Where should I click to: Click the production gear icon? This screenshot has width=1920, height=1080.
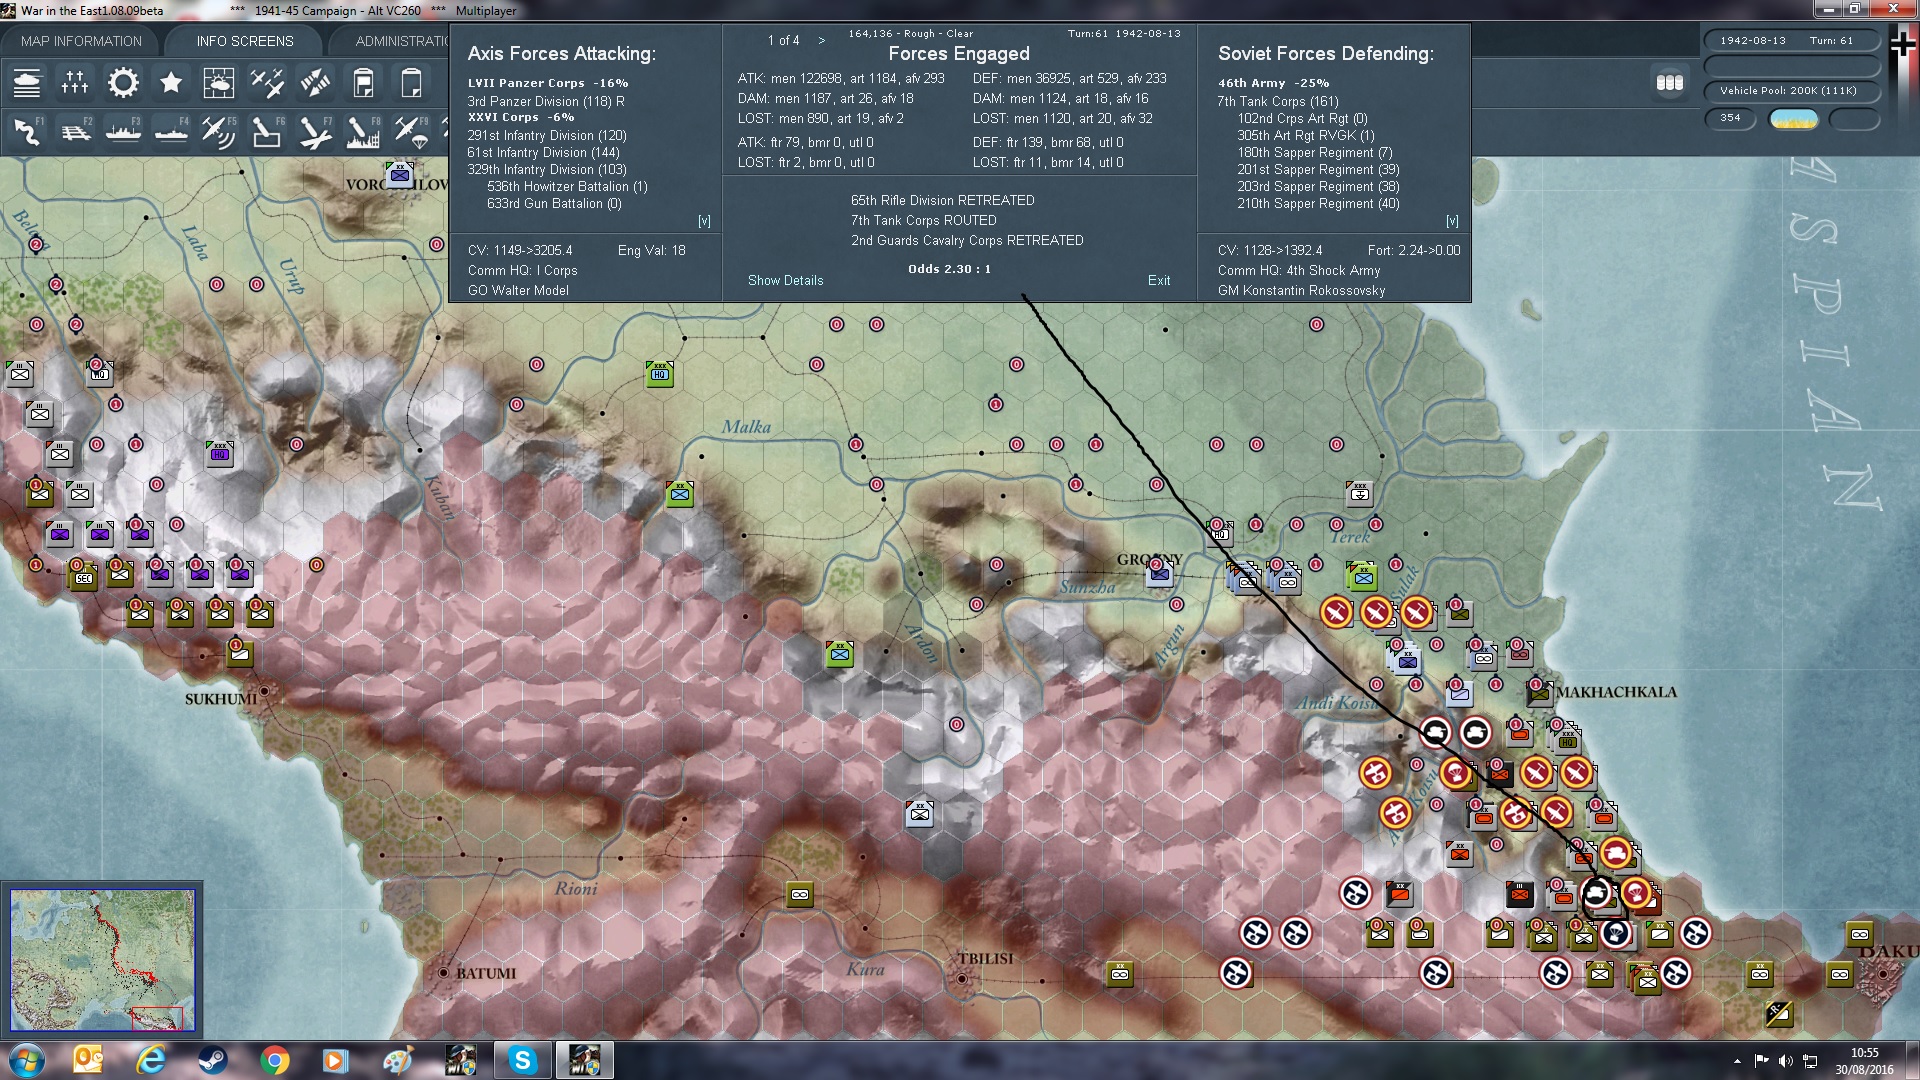pyautogui.click(x=123, y=83)
